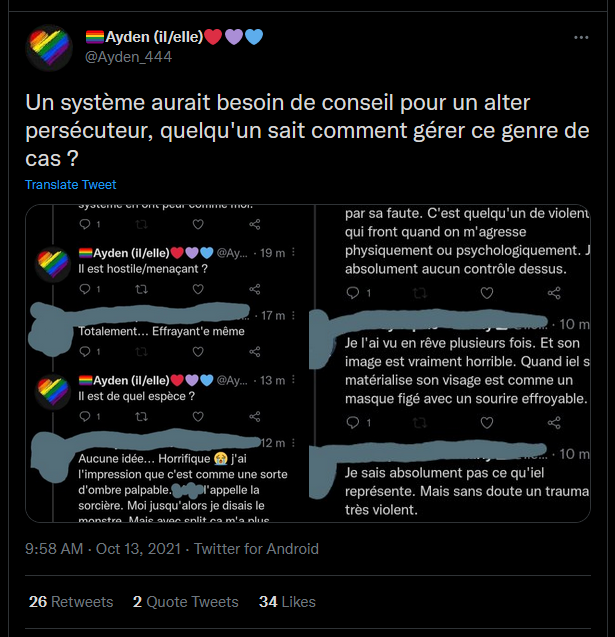Click share icon under "sourire effroyable" text
This screenshot has width=615, height=637.
[x=554, y=422]
